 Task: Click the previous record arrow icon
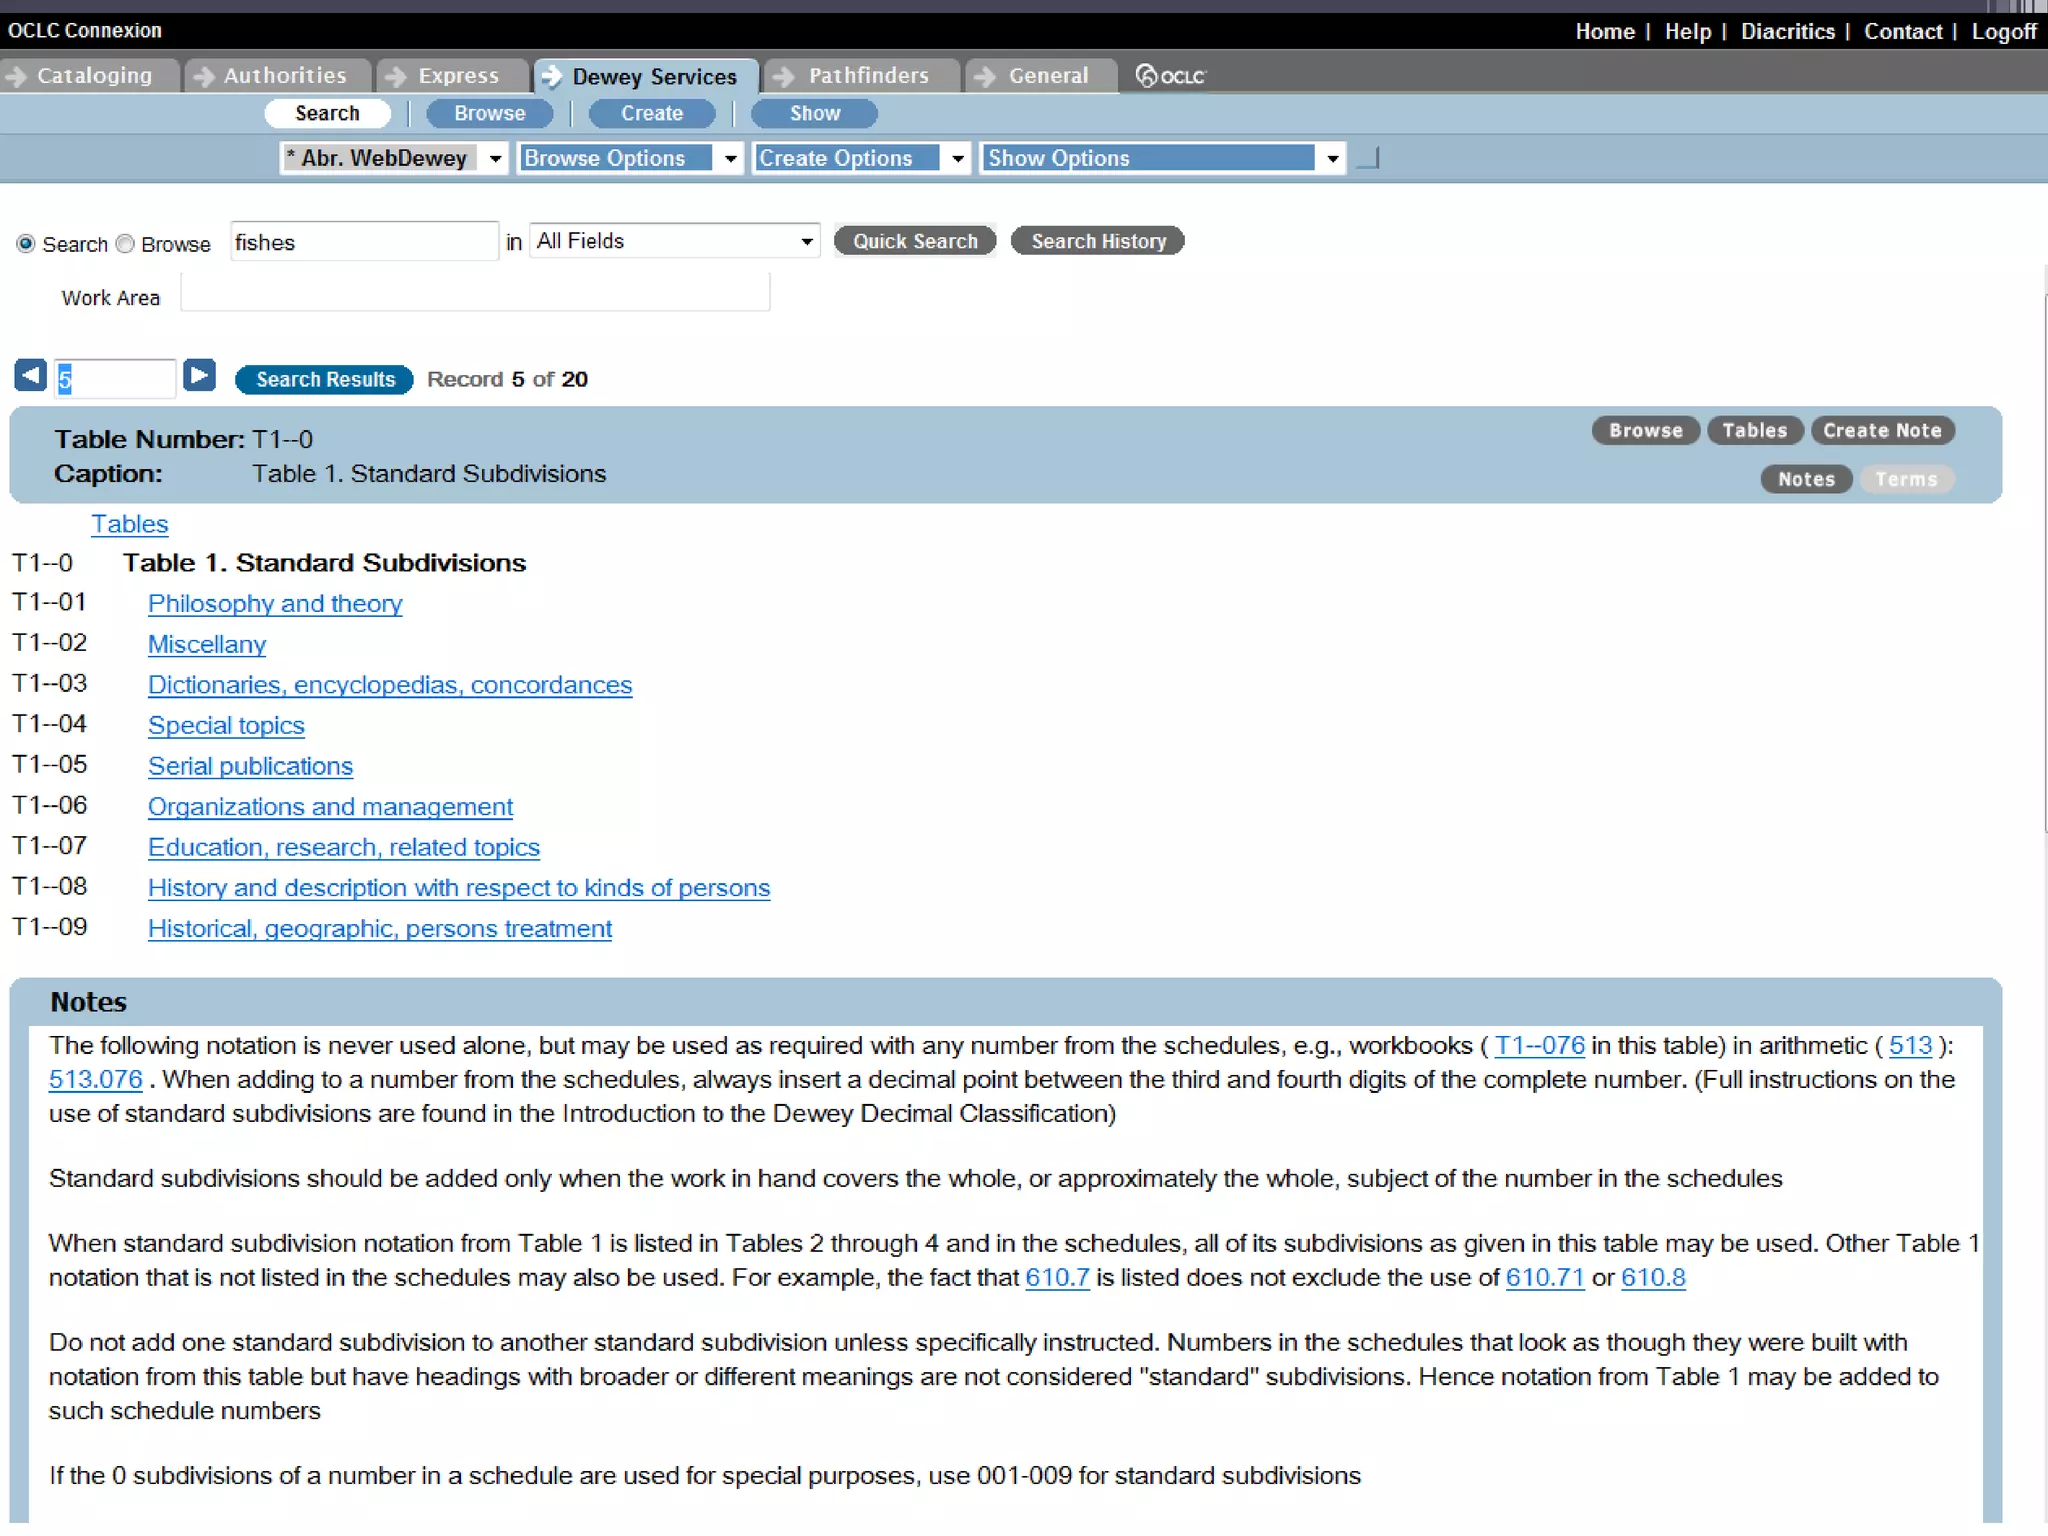(30, 376)
